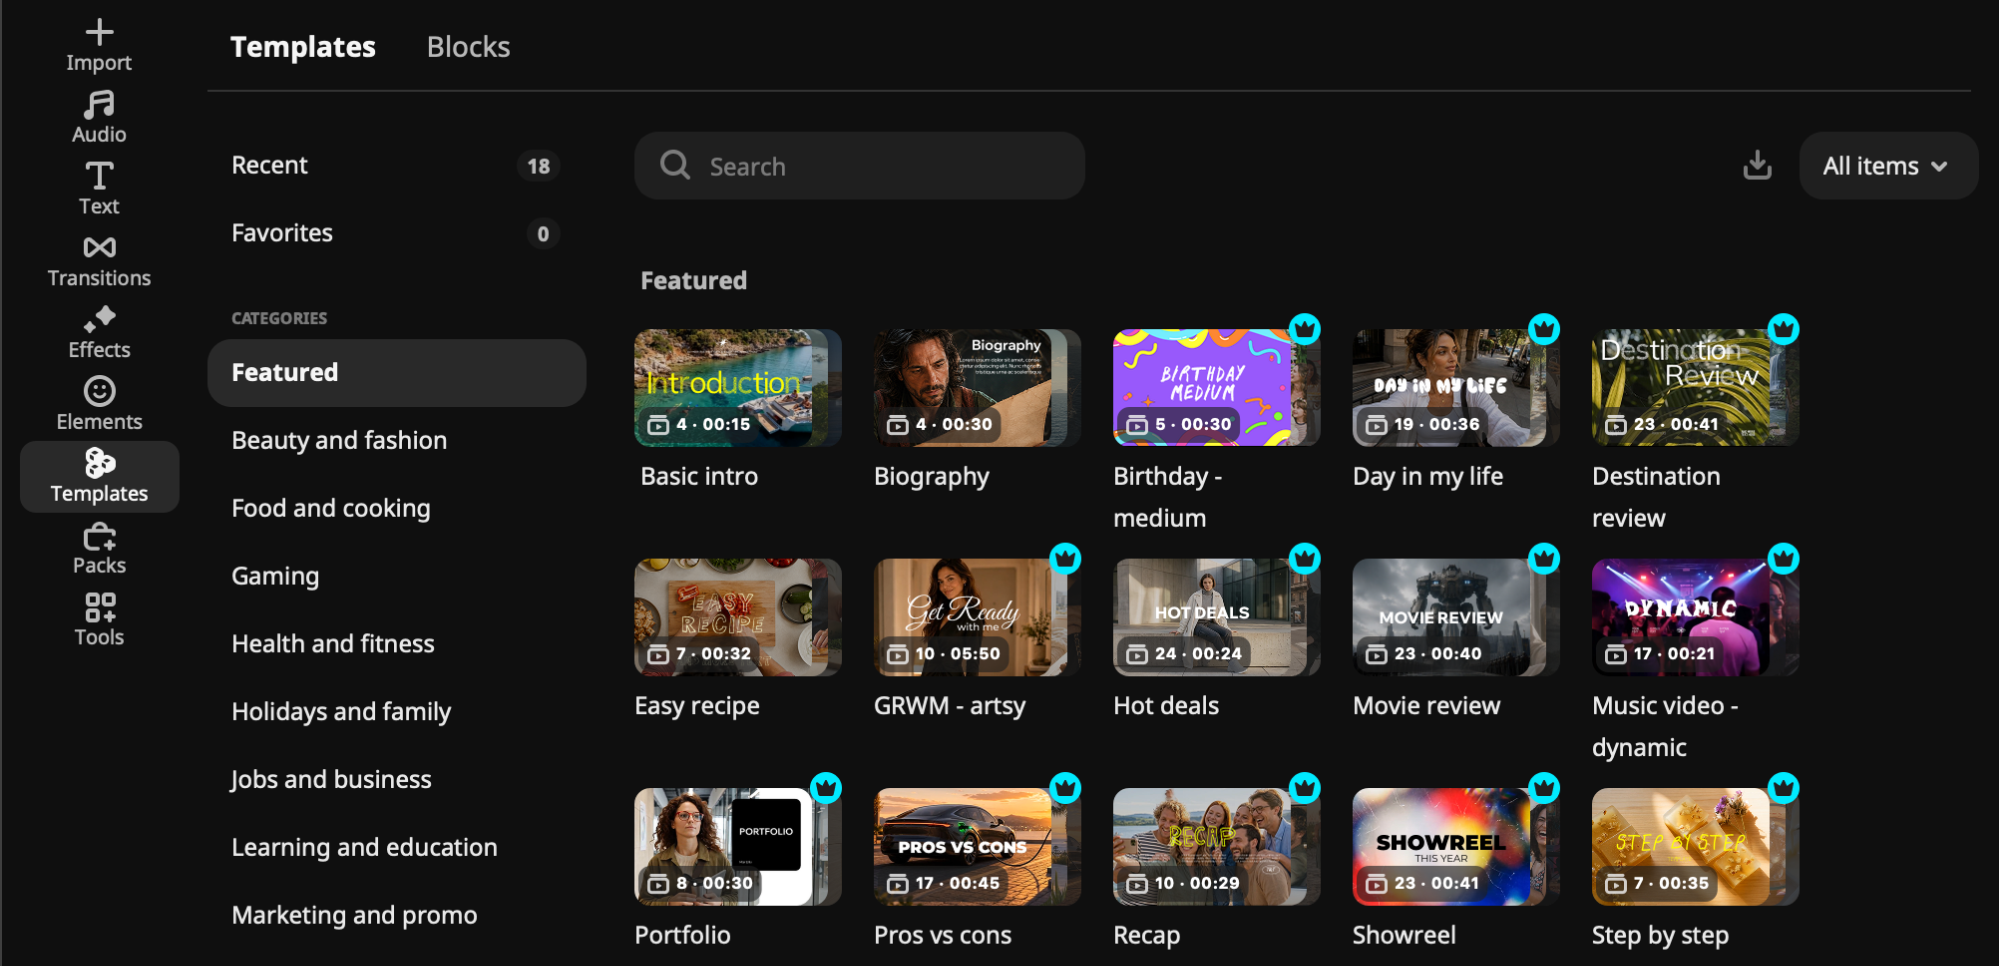Expand the All items filter dropdown
Screen dimensions: 1999x966
[x=1888, y=166]
